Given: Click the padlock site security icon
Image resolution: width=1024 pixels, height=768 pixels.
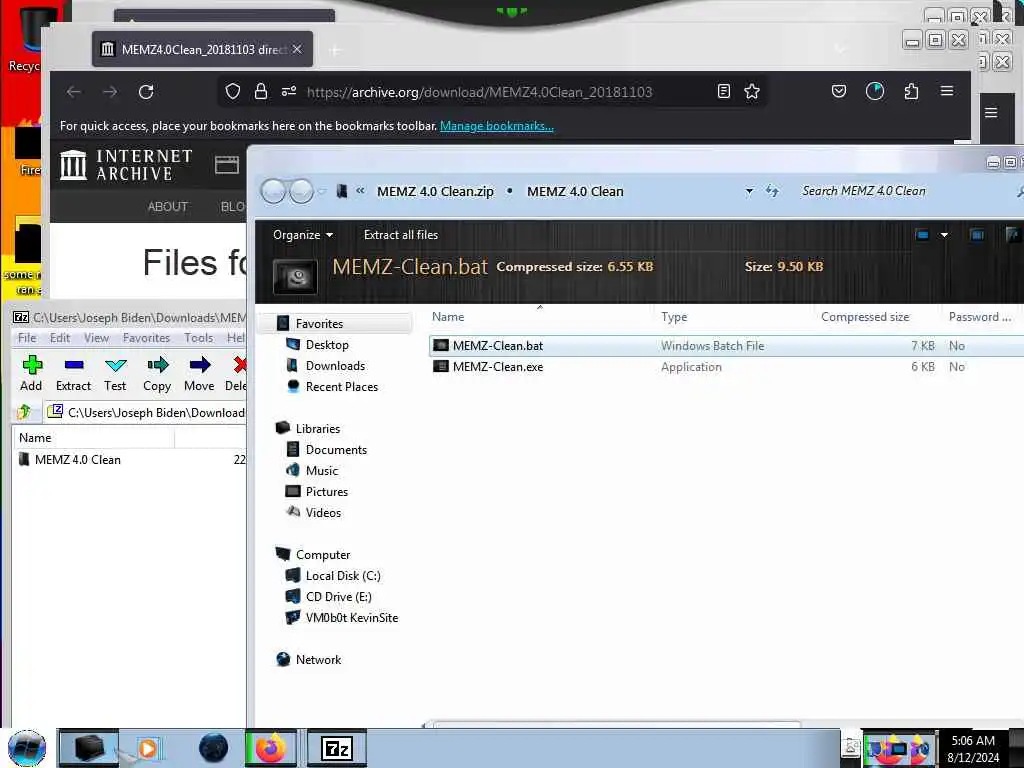Looking at the screenshot, I should pos(261,91).
